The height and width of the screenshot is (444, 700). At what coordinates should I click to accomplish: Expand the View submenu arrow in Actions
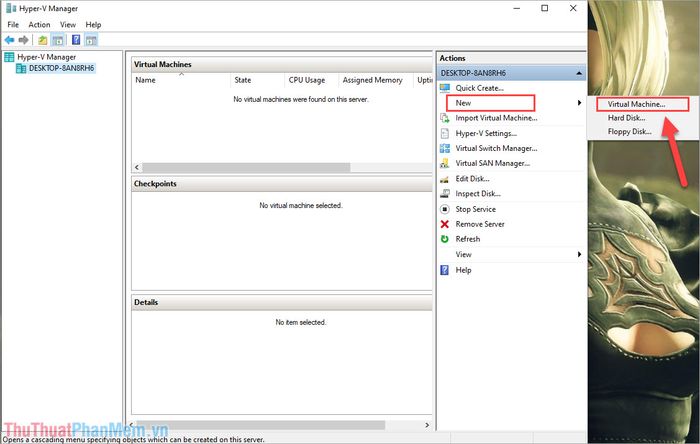point(579,254)
